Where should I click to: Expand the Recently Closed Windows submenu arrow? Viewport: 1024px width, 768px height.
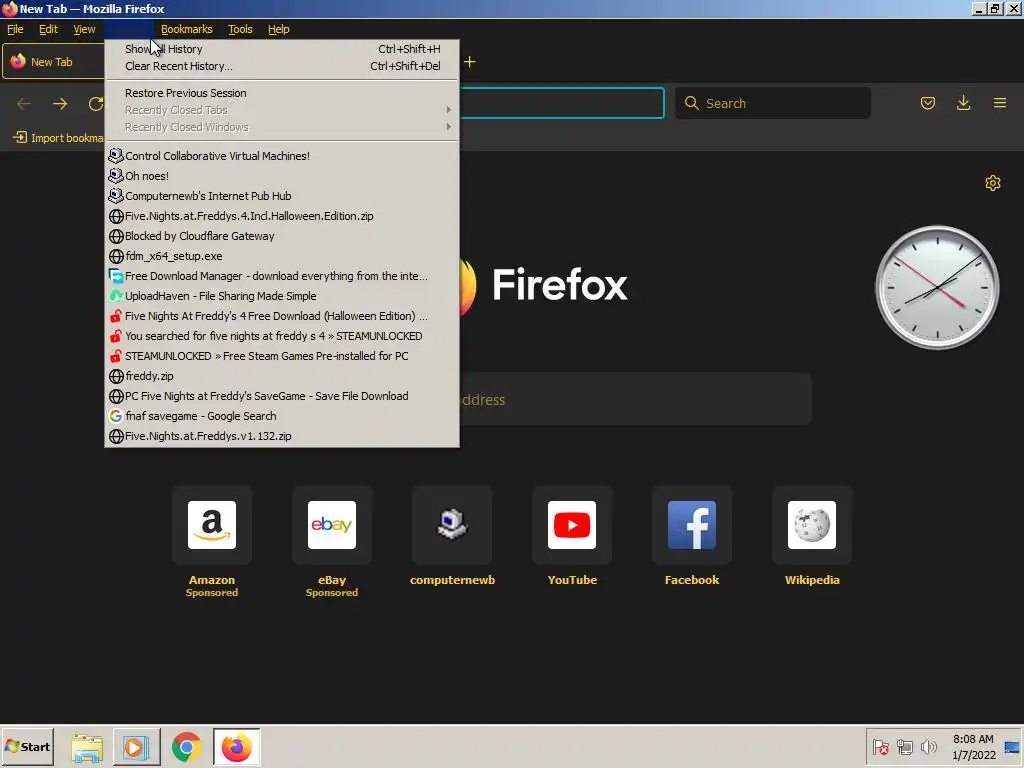tap(449, 127)
